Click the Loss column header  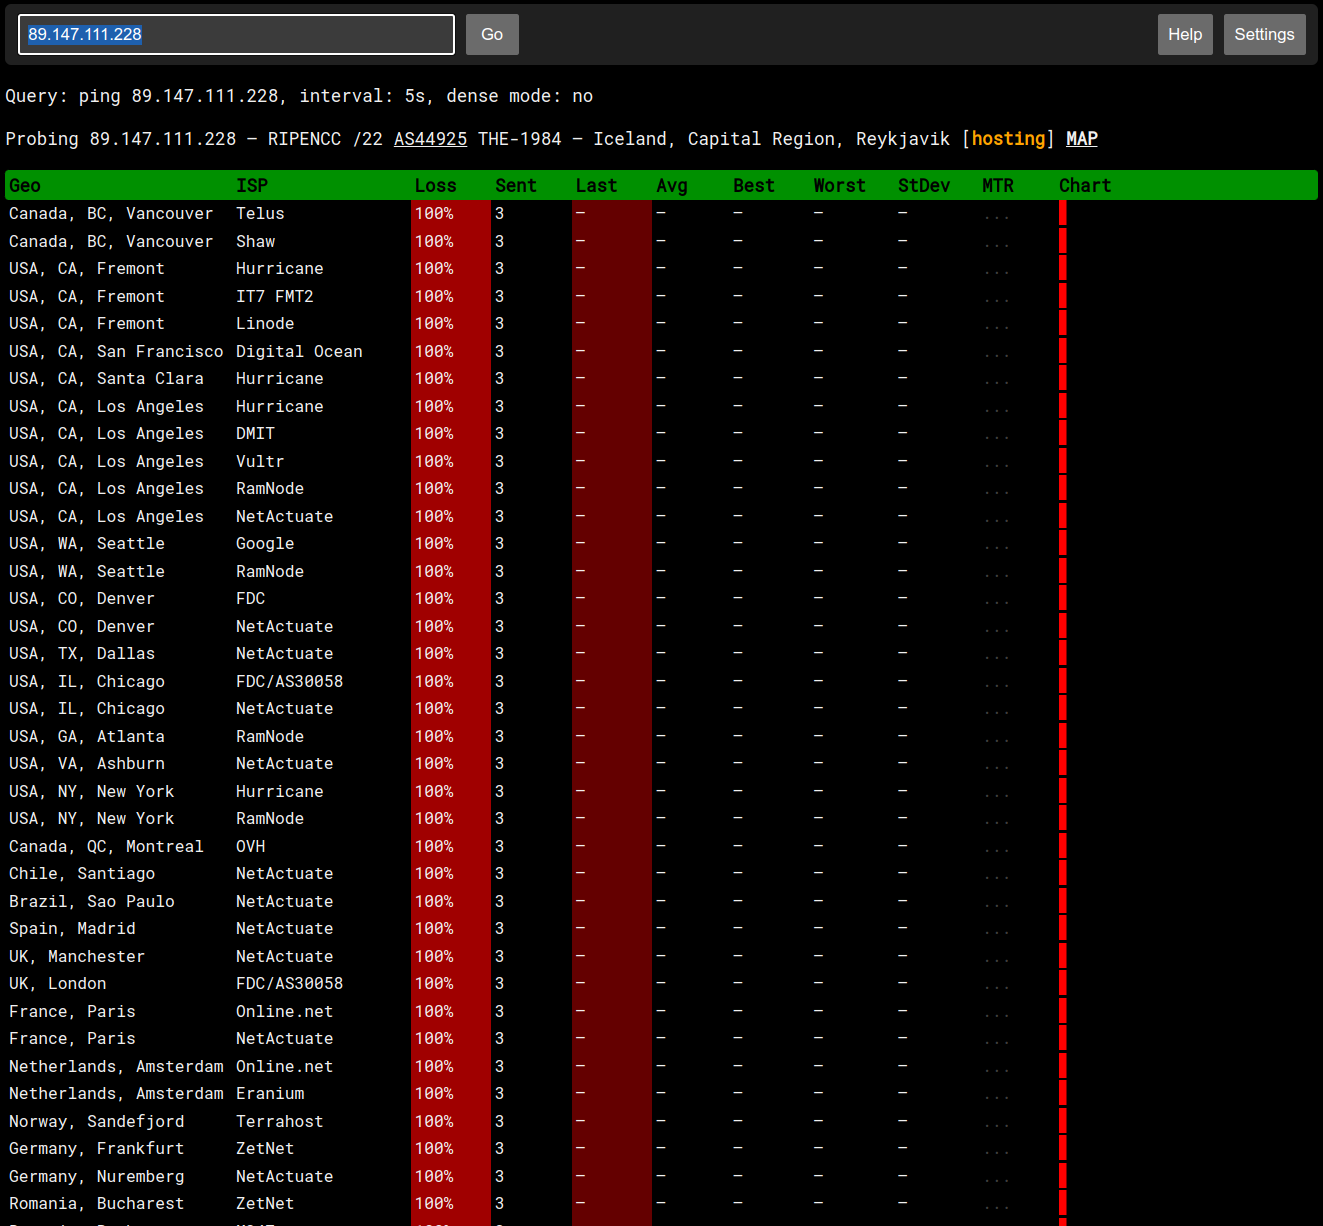click(435, 185)
